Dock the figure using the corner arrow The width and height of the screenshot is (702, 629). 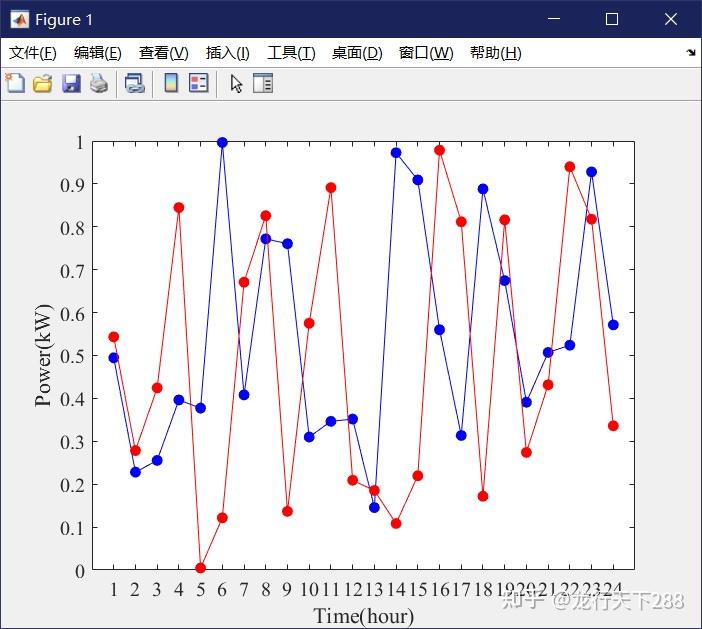click(691, 52)
